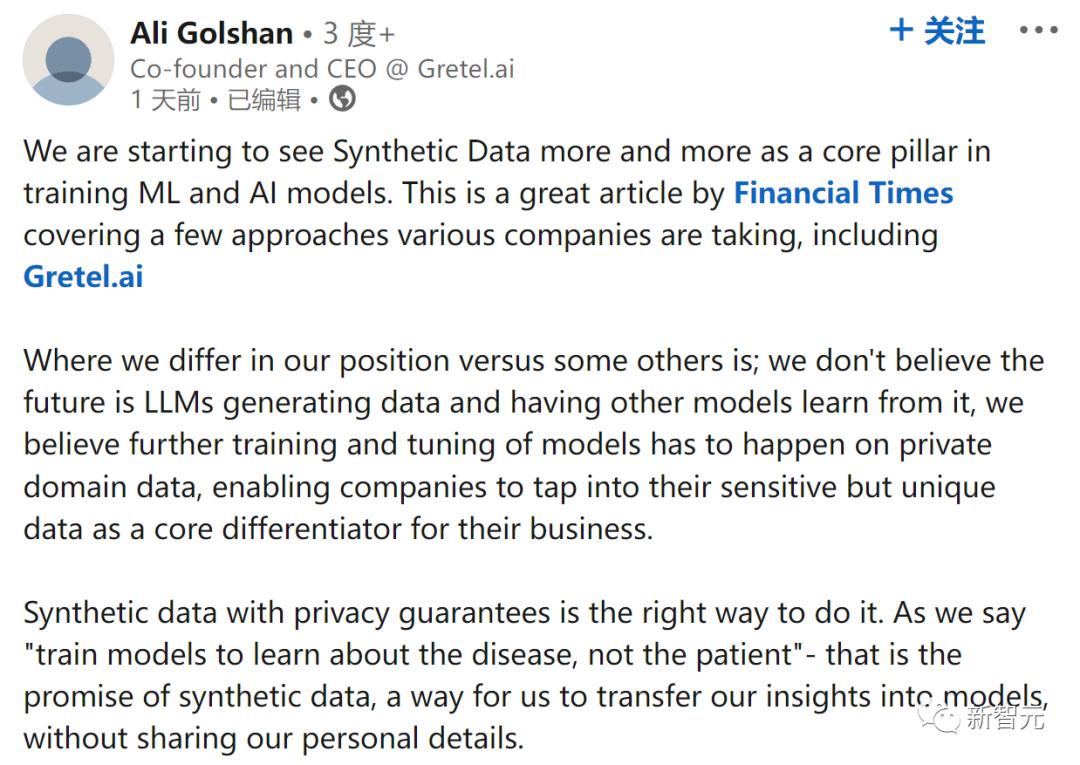Click the paragraph starting 'We are starting'
1080x765 pixels.
coord(507,214)
